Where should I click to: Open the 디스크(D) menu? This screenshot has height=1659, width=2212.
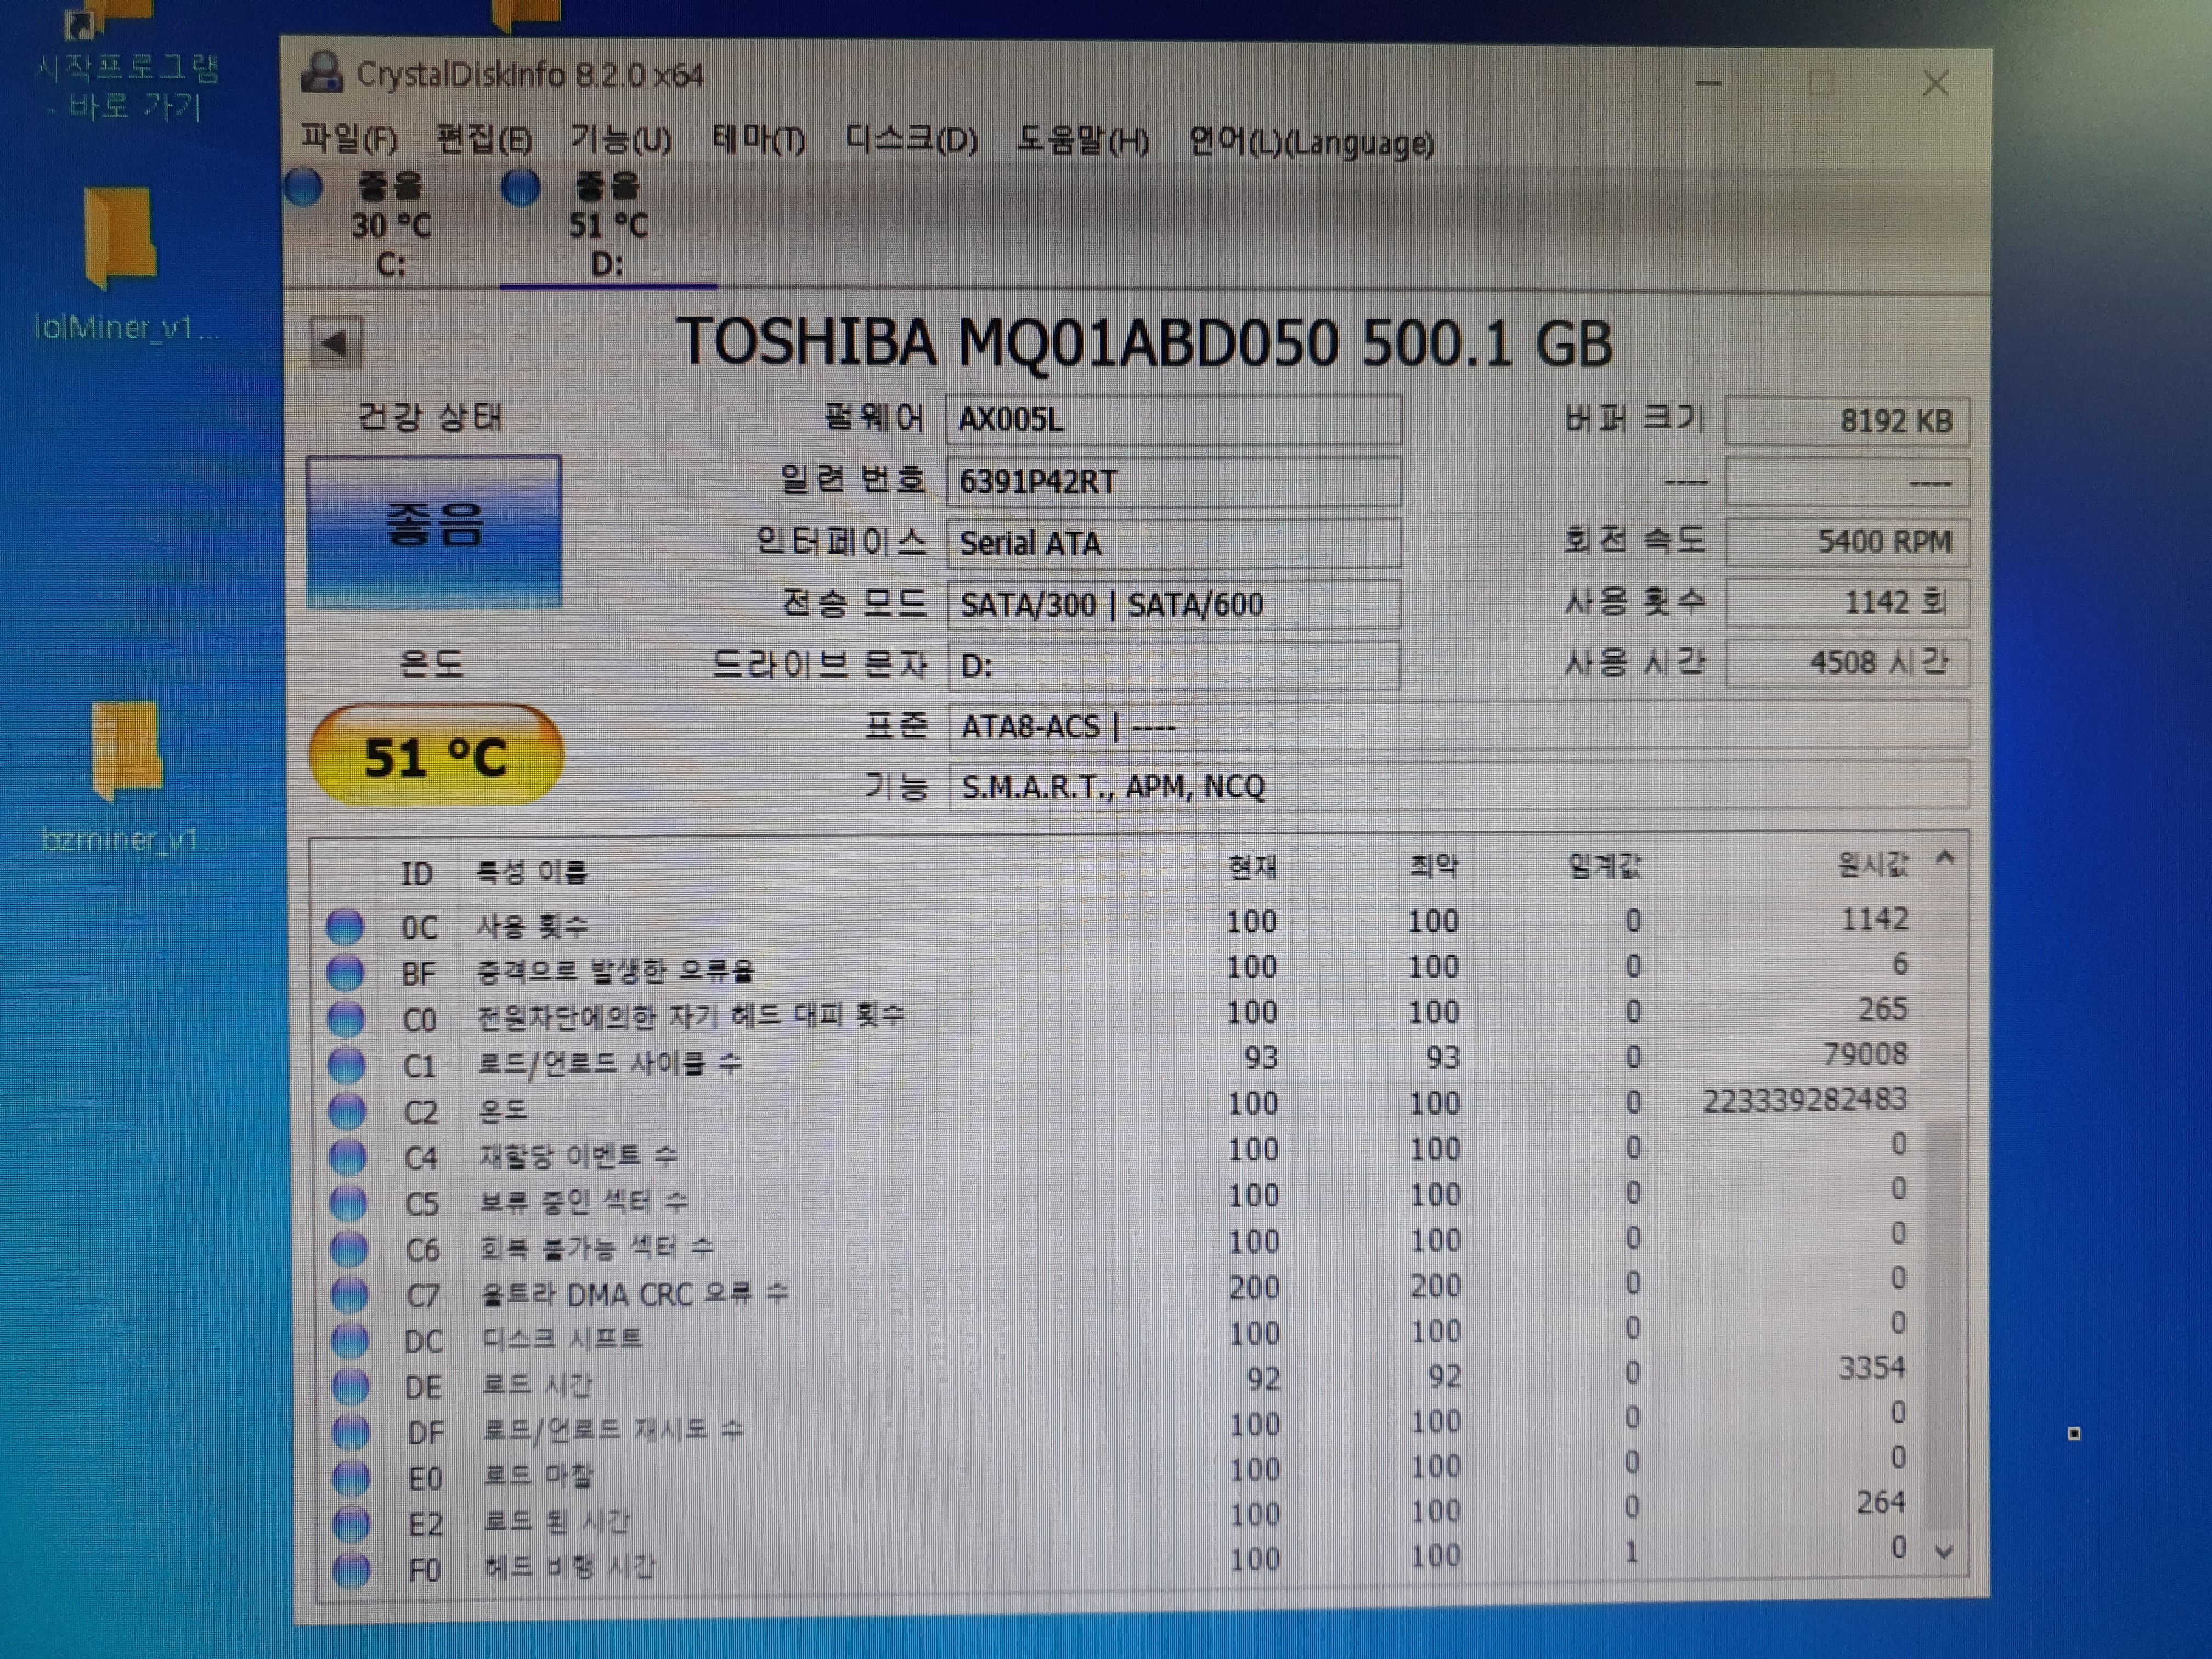pos(911,139)
